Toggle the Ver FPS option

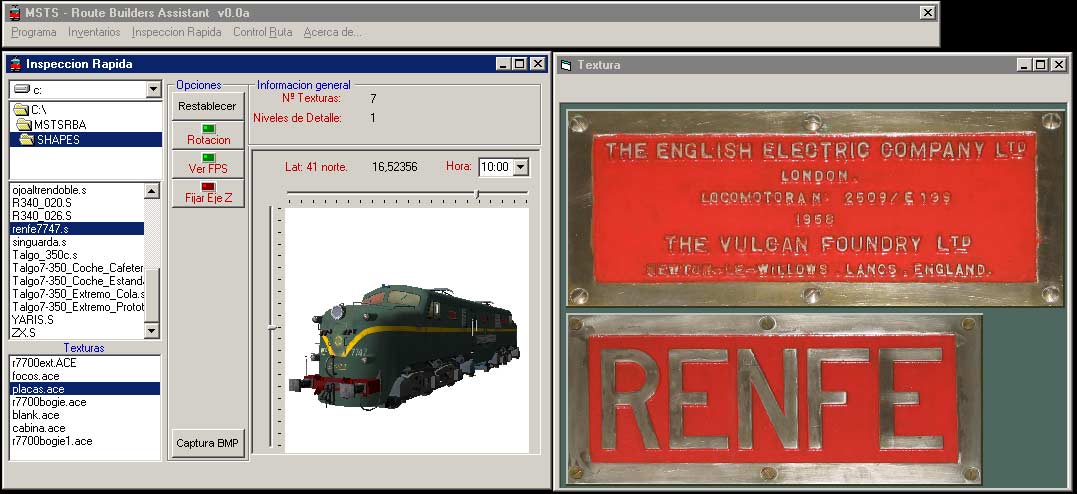click(208, 164)
